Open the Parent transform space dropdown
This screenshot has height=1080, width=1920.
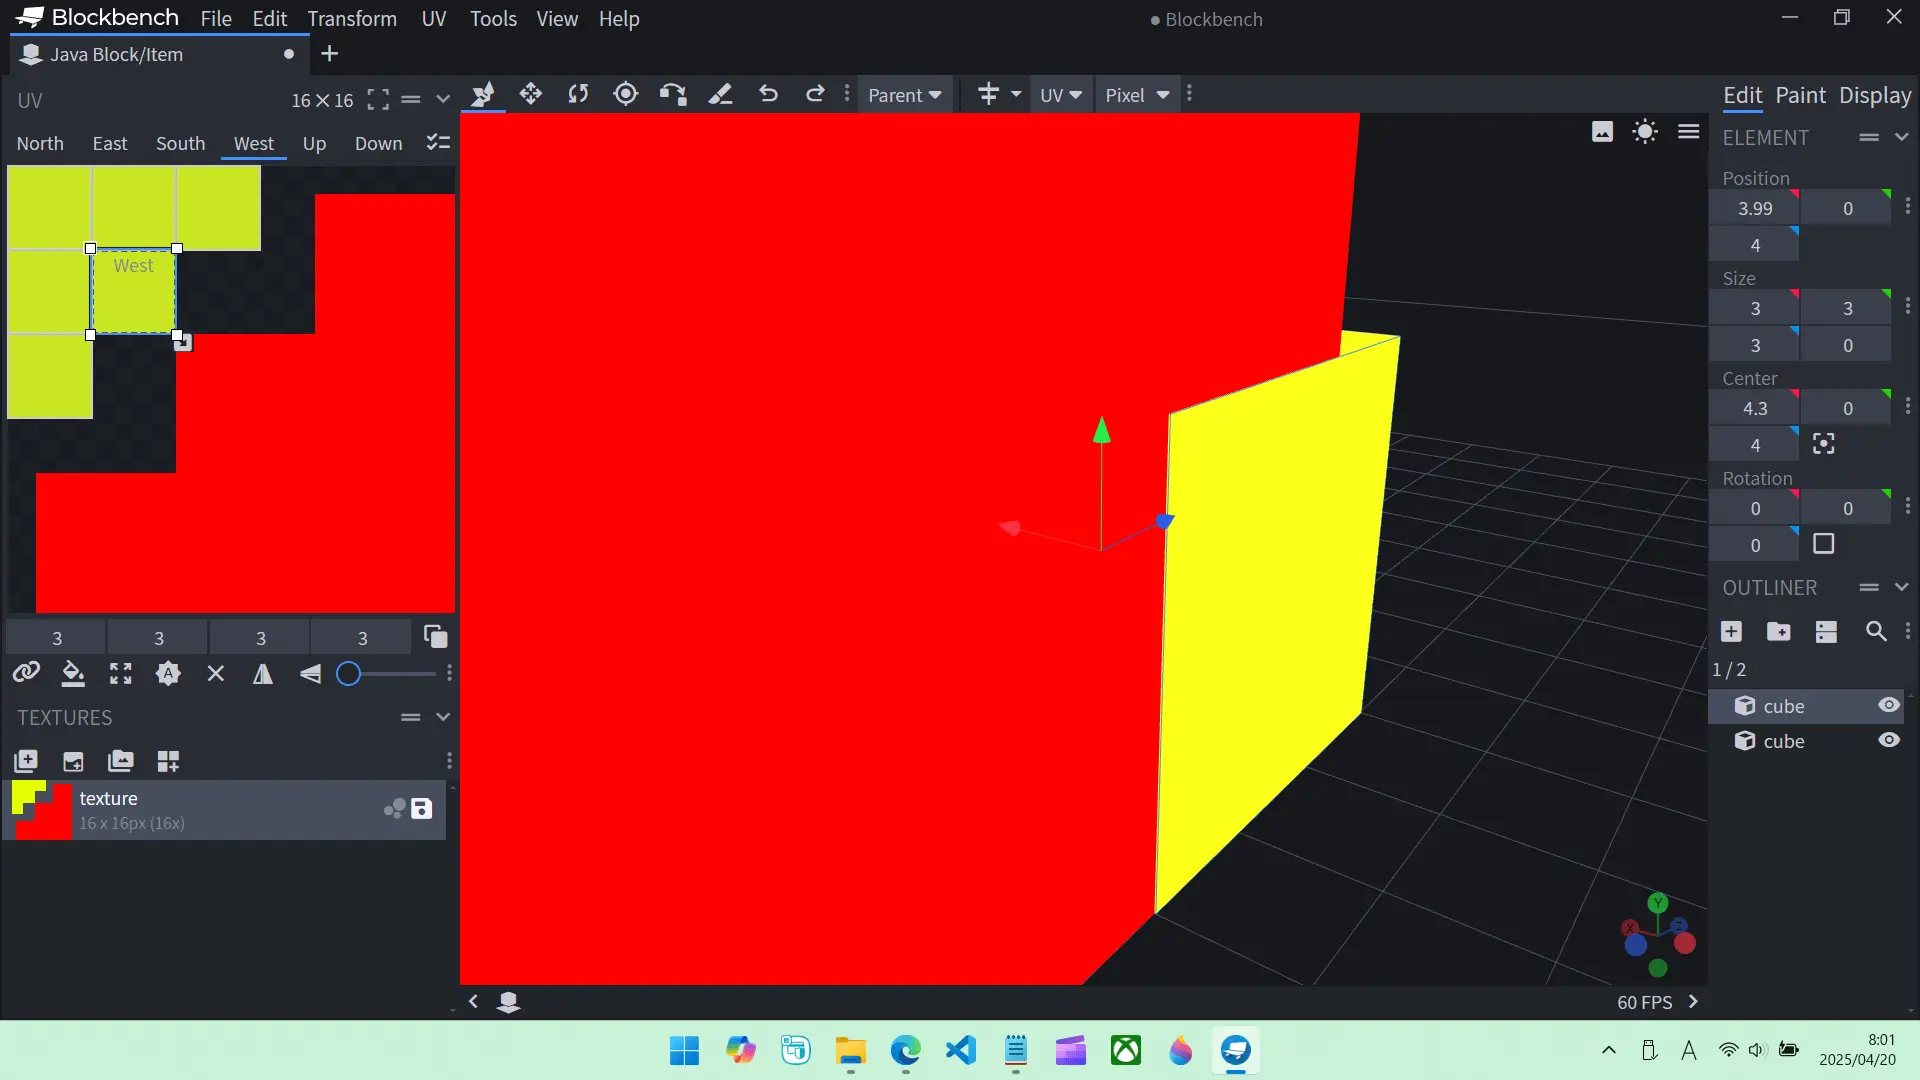point(904,95)
